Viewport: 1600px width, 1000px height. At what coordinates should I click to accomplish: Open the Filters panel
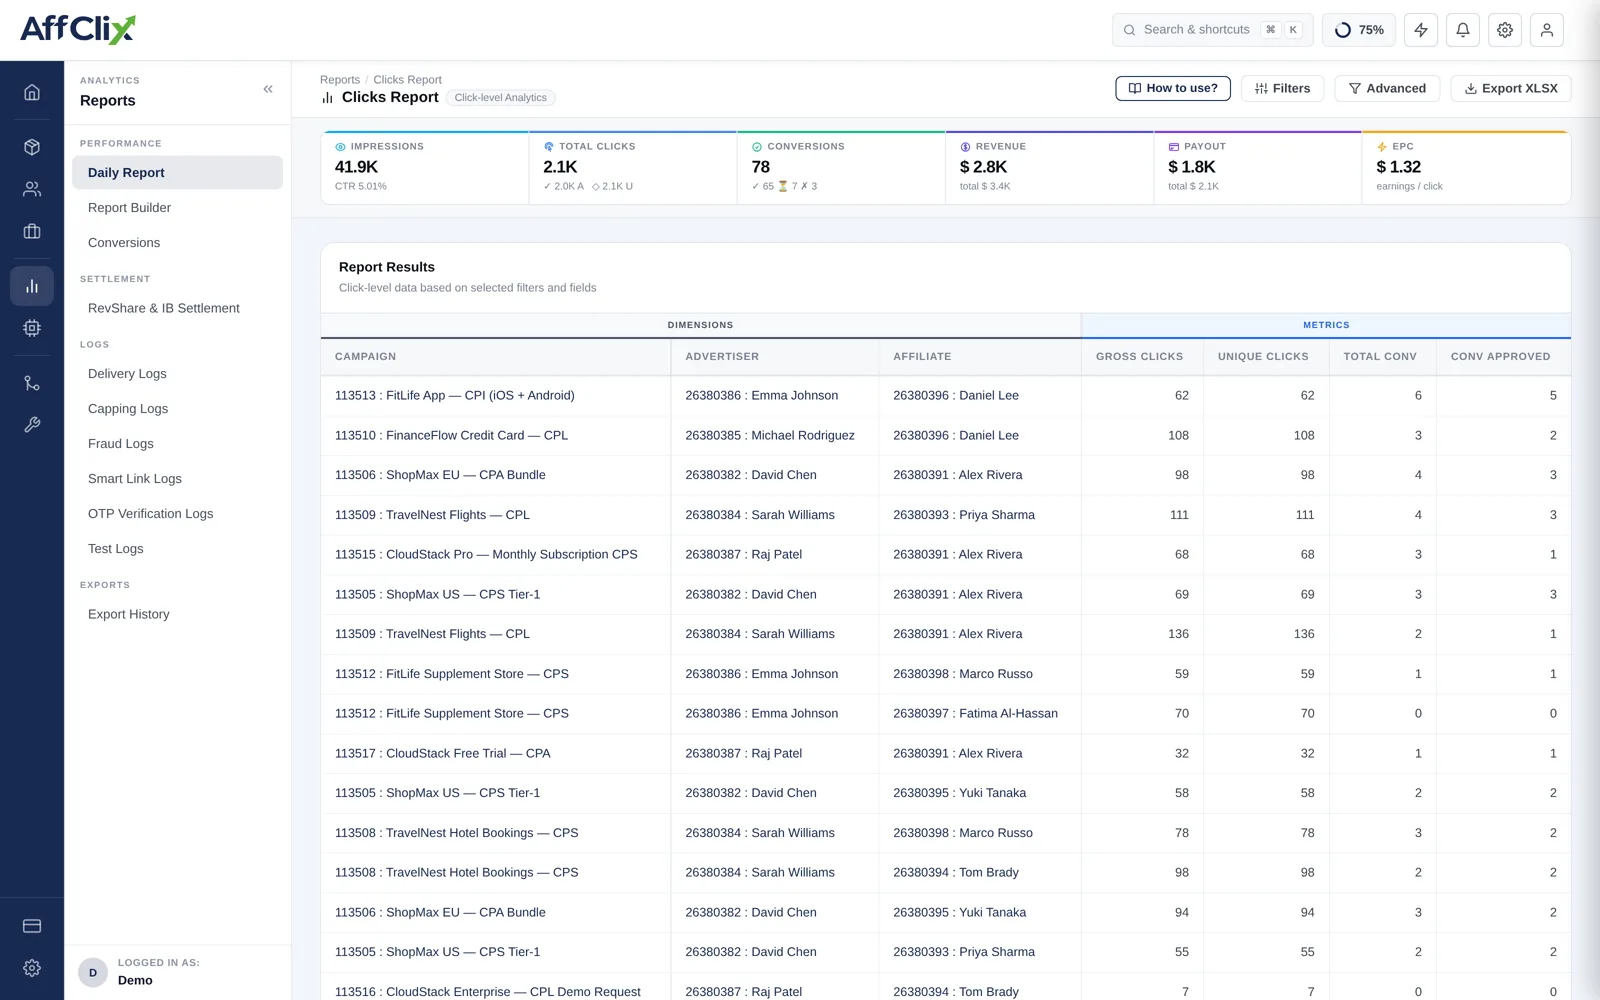(x=1283, y=88)
